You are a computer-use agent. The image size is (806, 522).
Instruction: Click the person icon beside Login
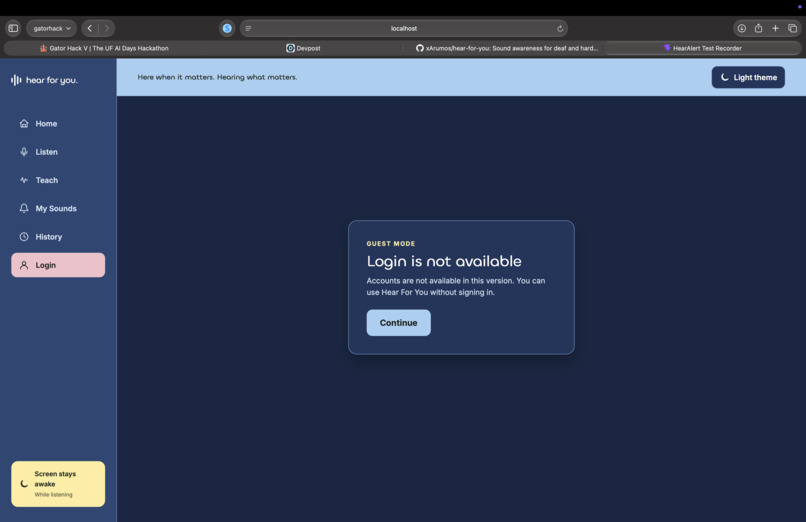click(24, 265)
